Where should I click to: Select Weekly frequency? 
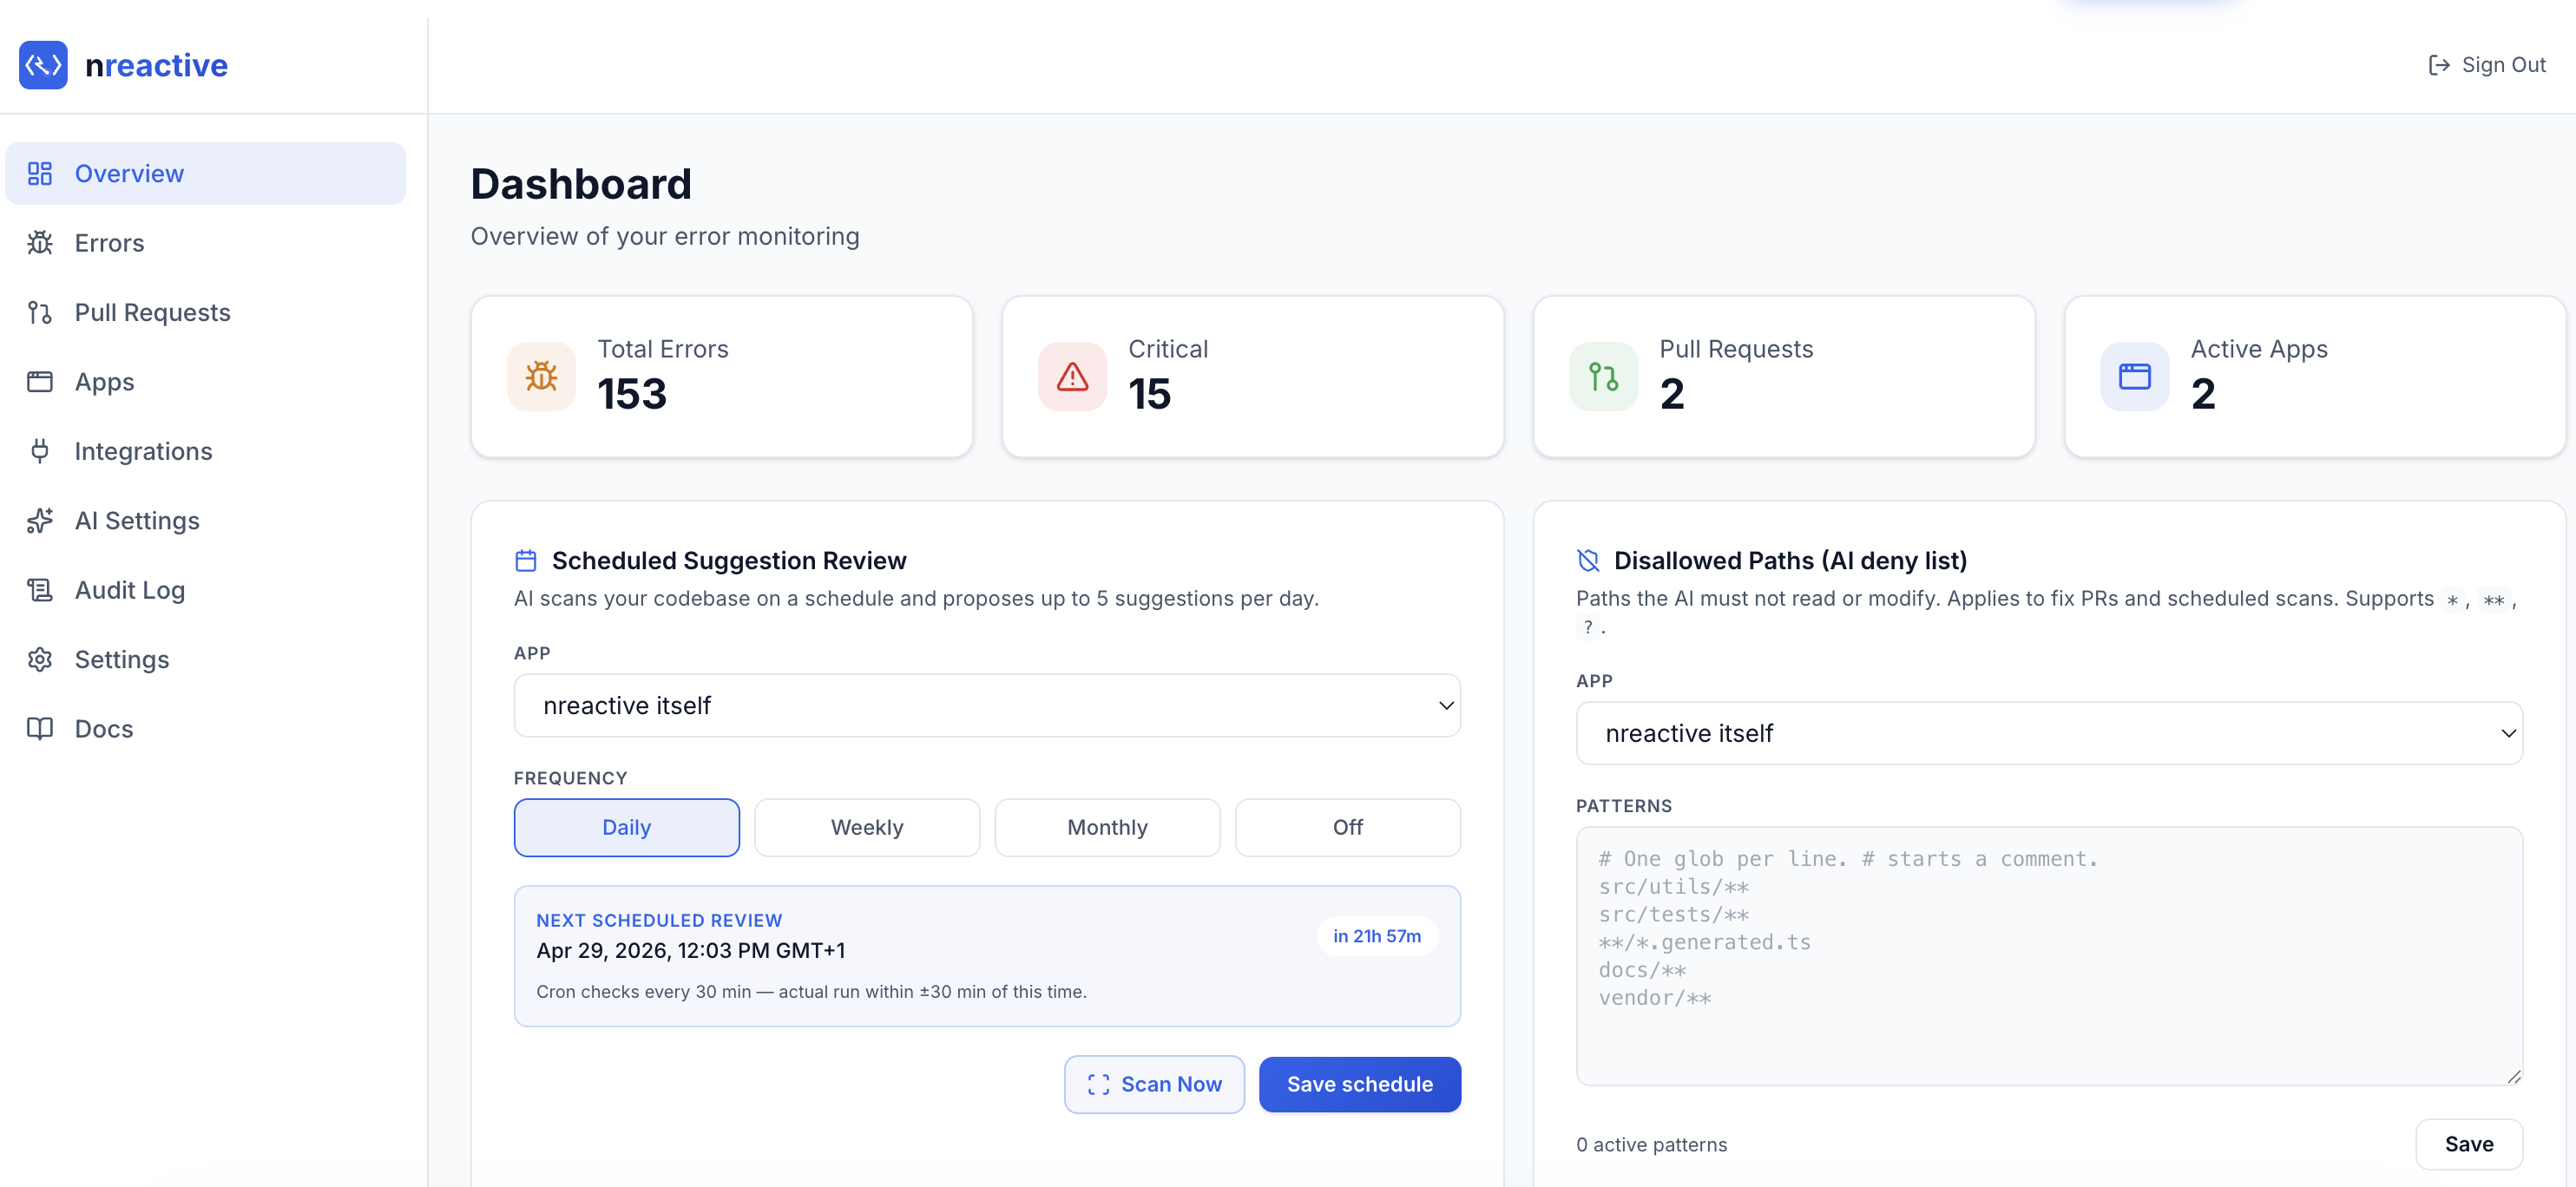coord(867,828)
